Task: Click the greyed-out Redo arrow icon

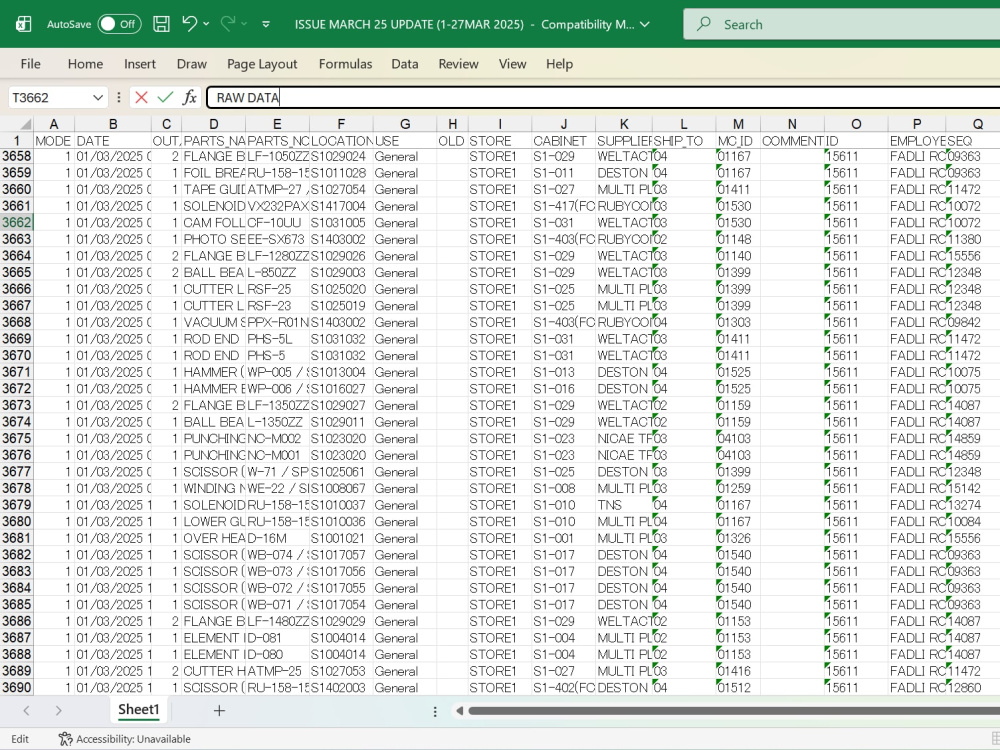Action: [228, 24]
